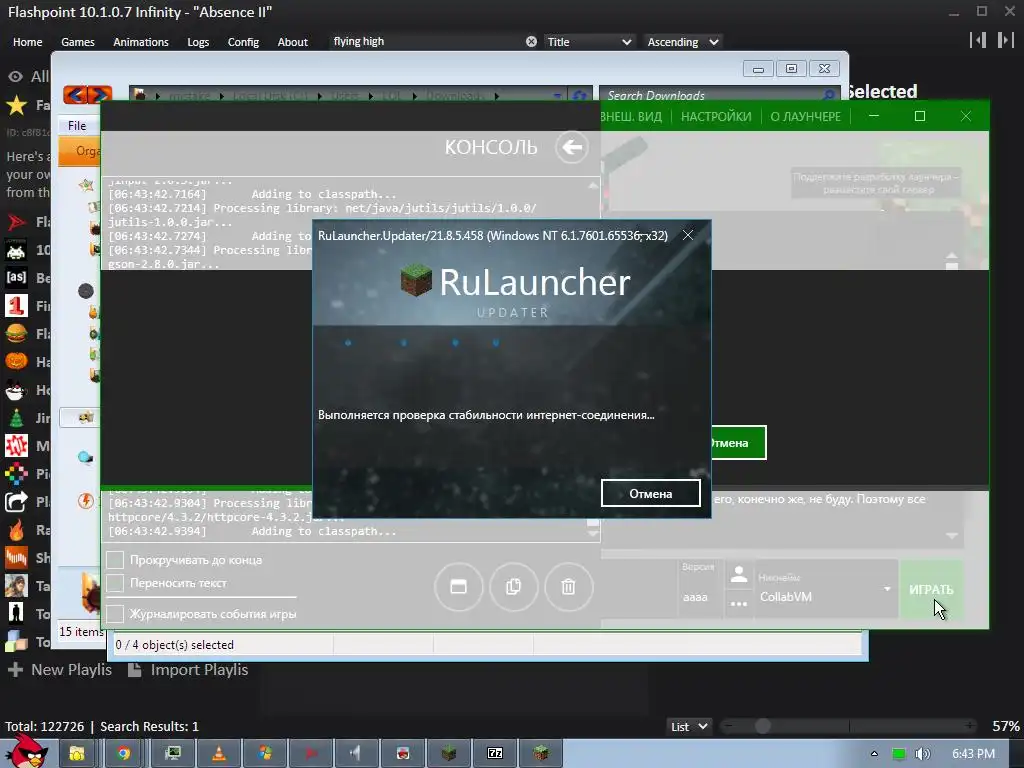Click volume speaker tray icon
The height and width of the screenshot is (768, 1024).
[x=922, y=754]
